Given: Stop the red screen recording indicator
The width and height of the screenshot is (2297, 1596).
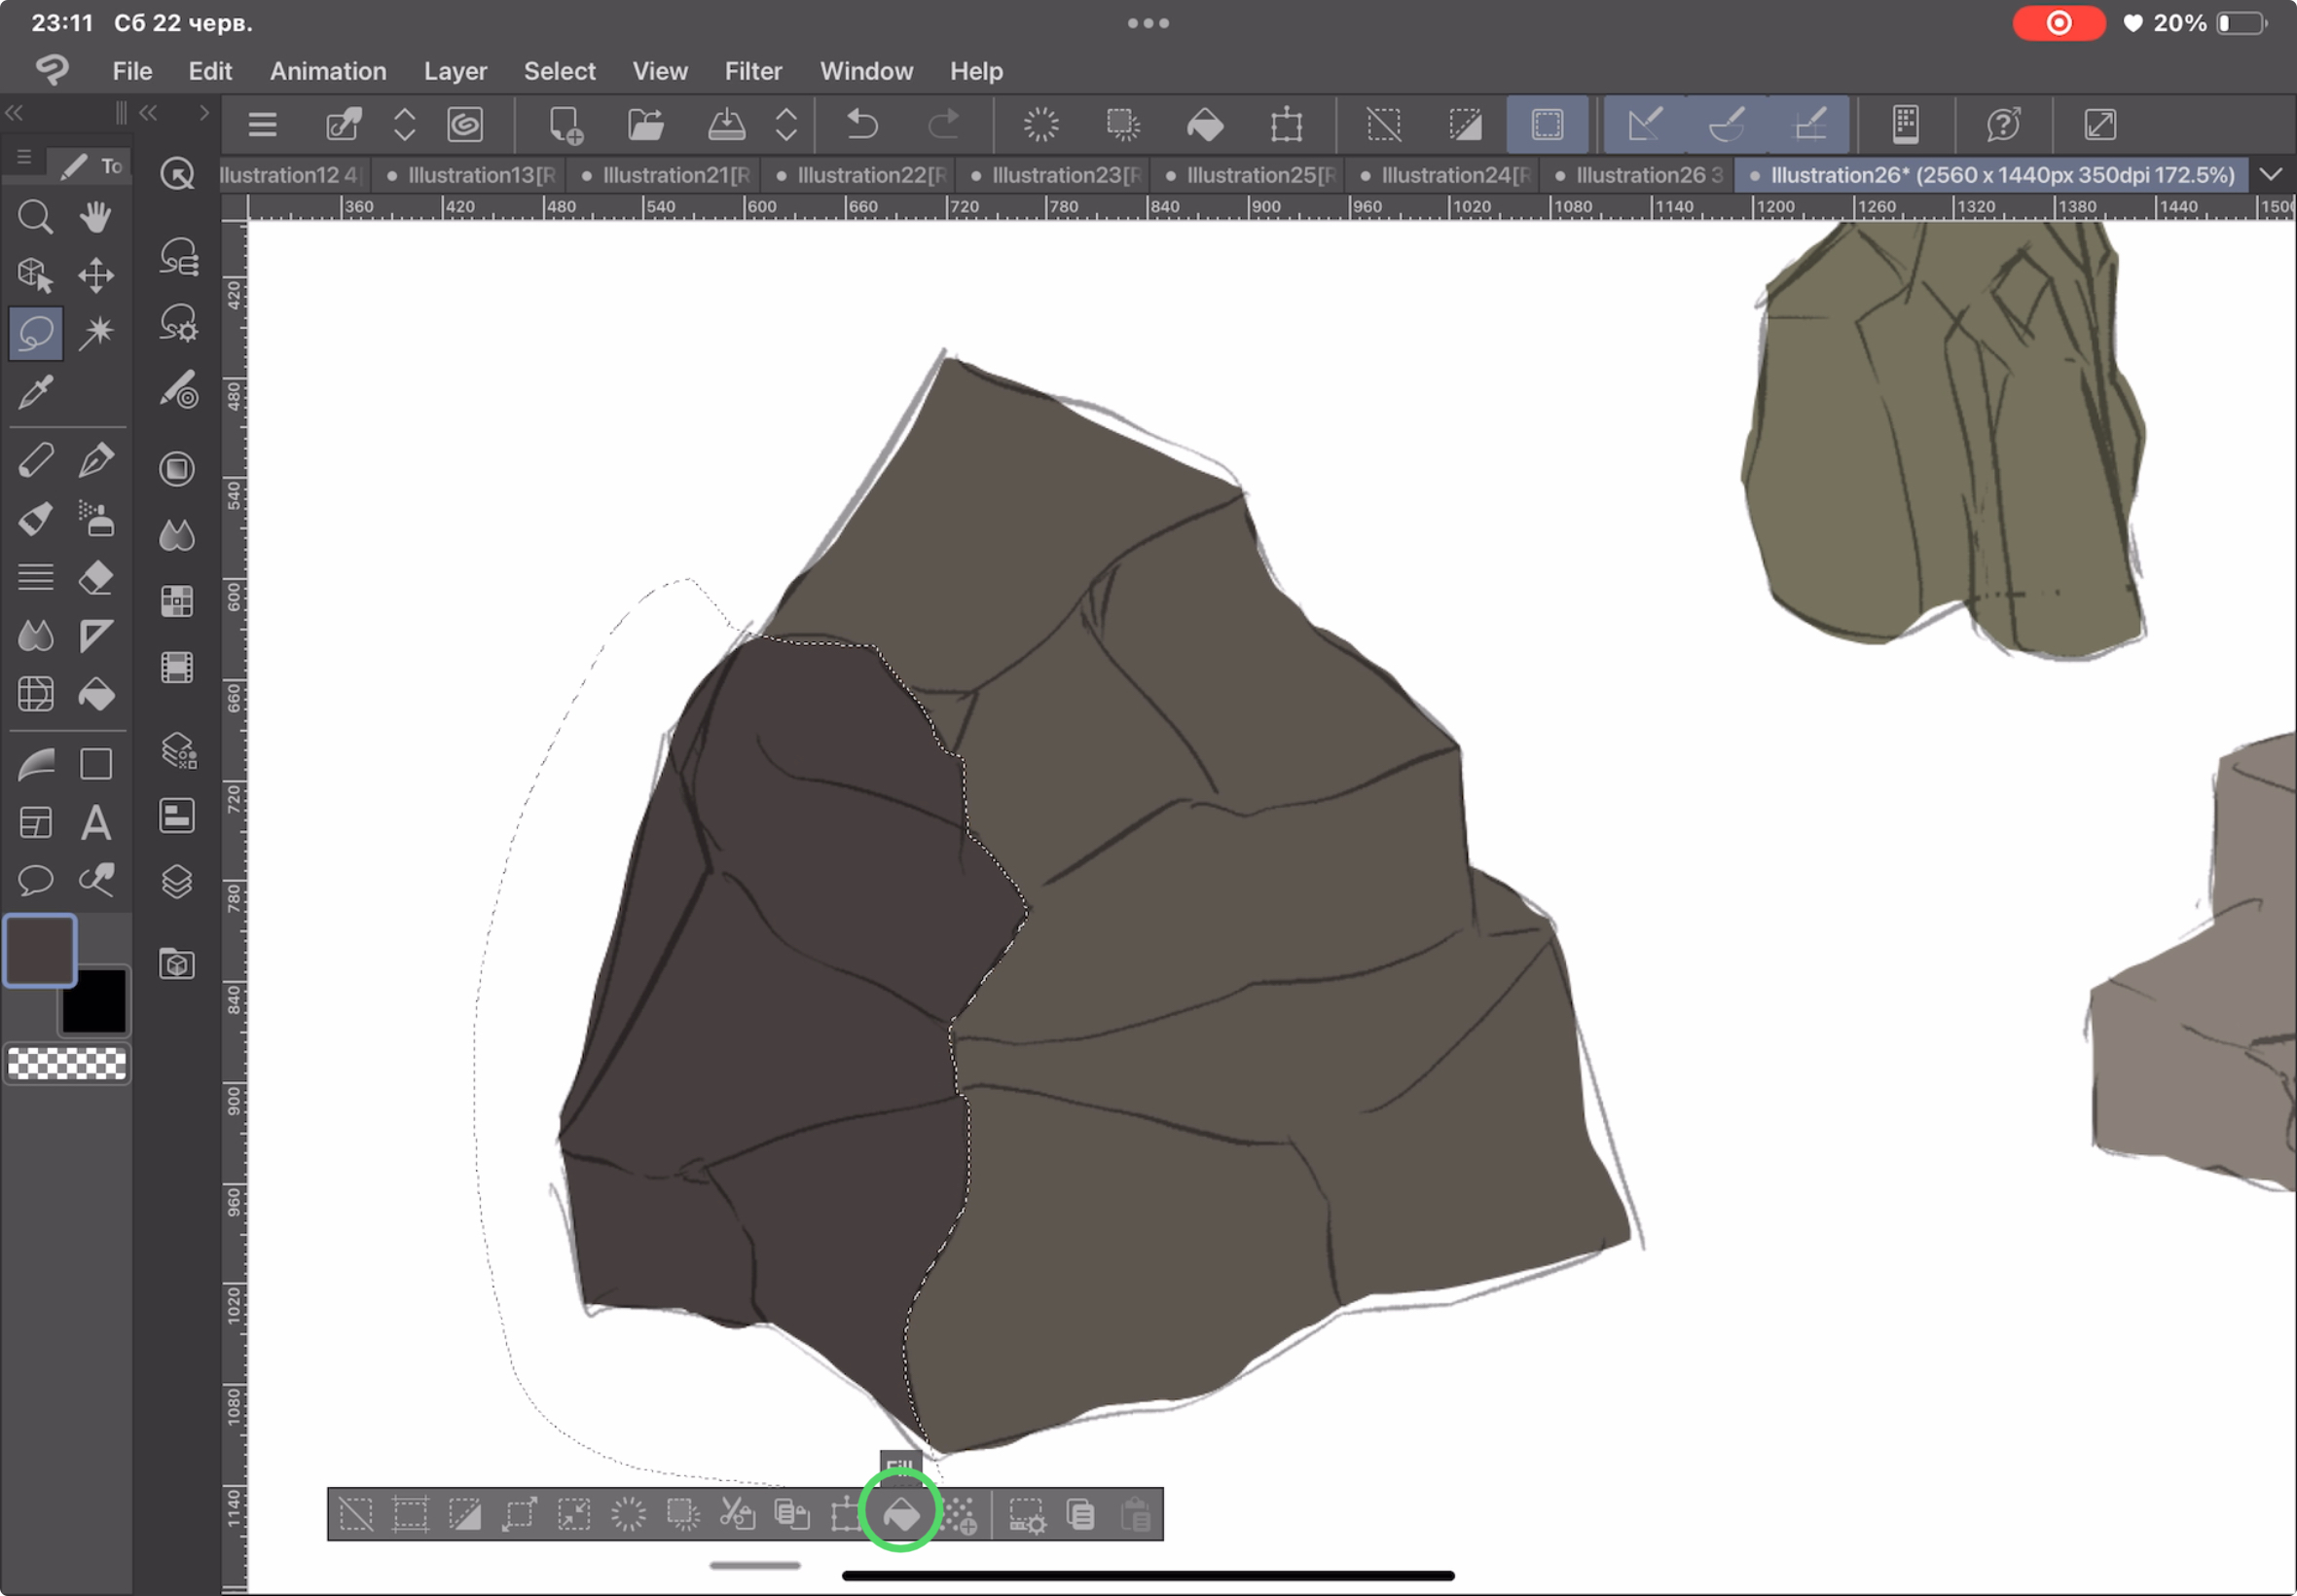Looking at the screenshot, I should point(2058,23).
